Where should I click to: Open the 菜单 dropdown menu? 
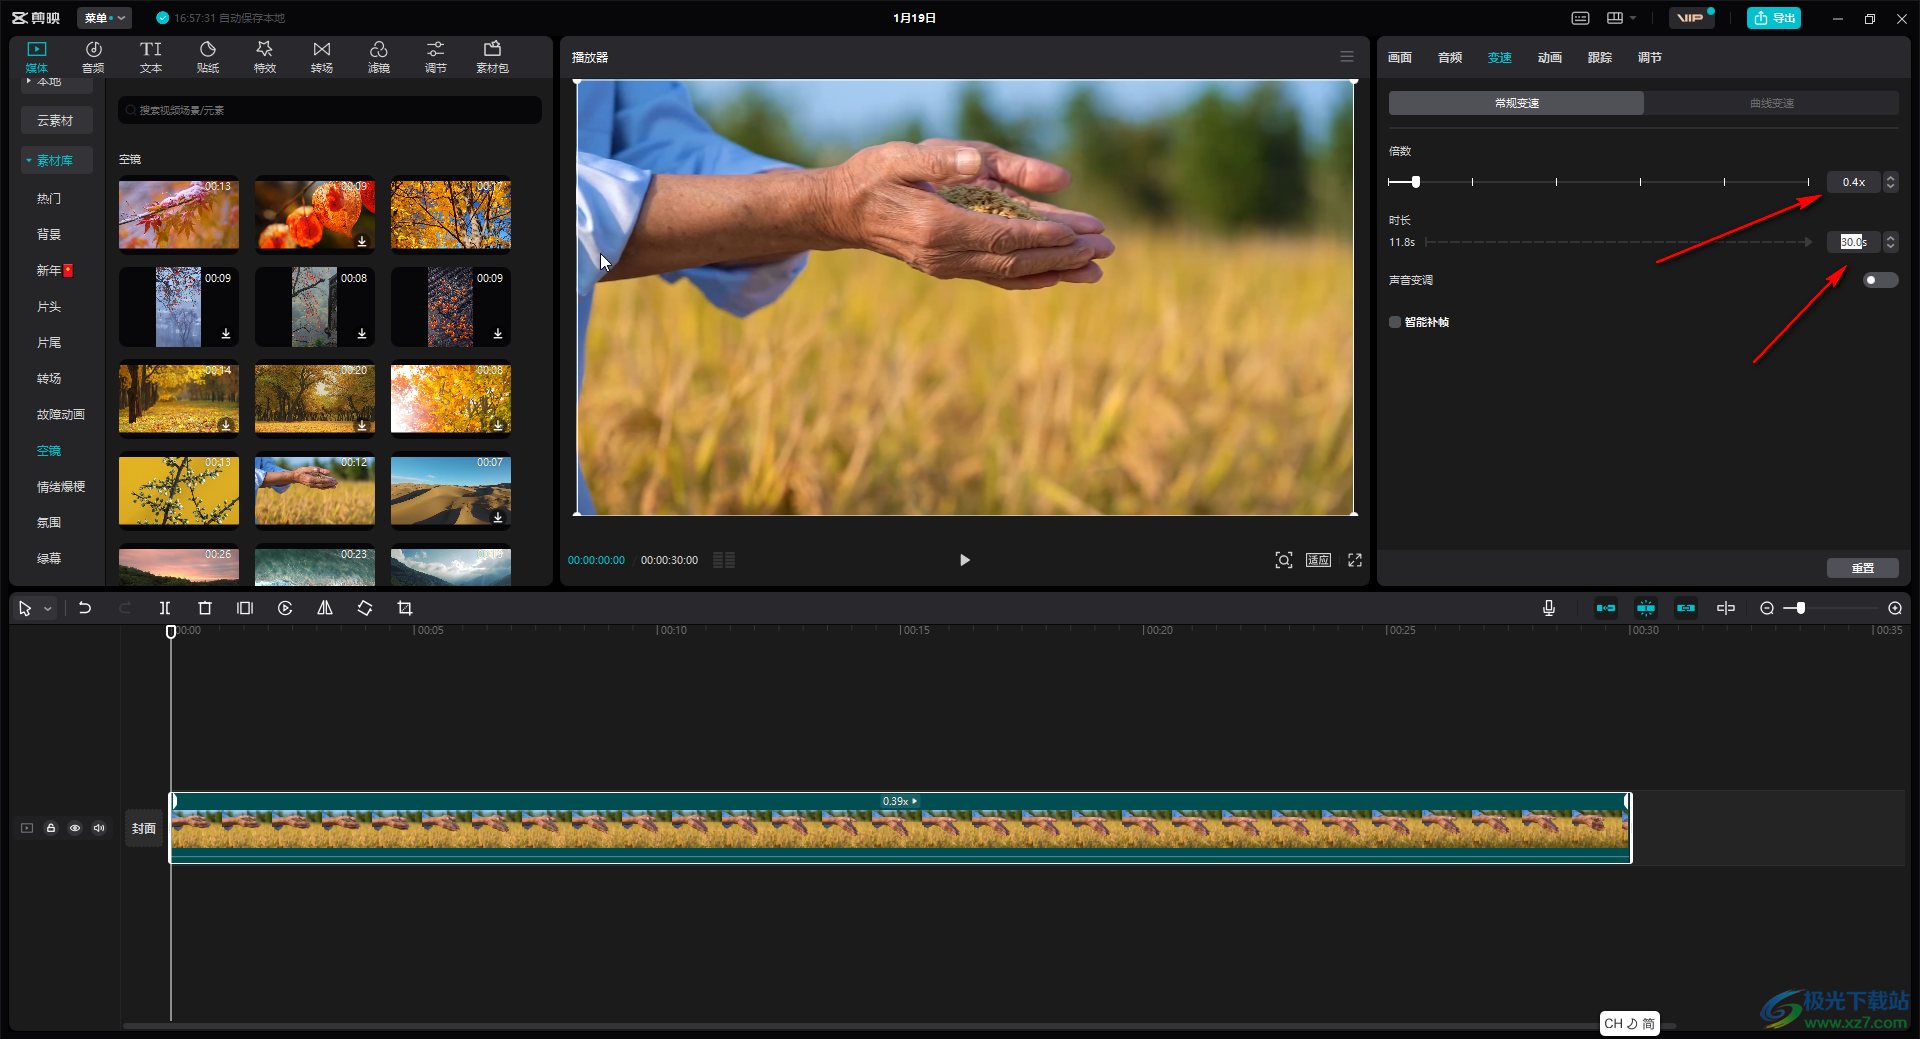pos(104,18)
